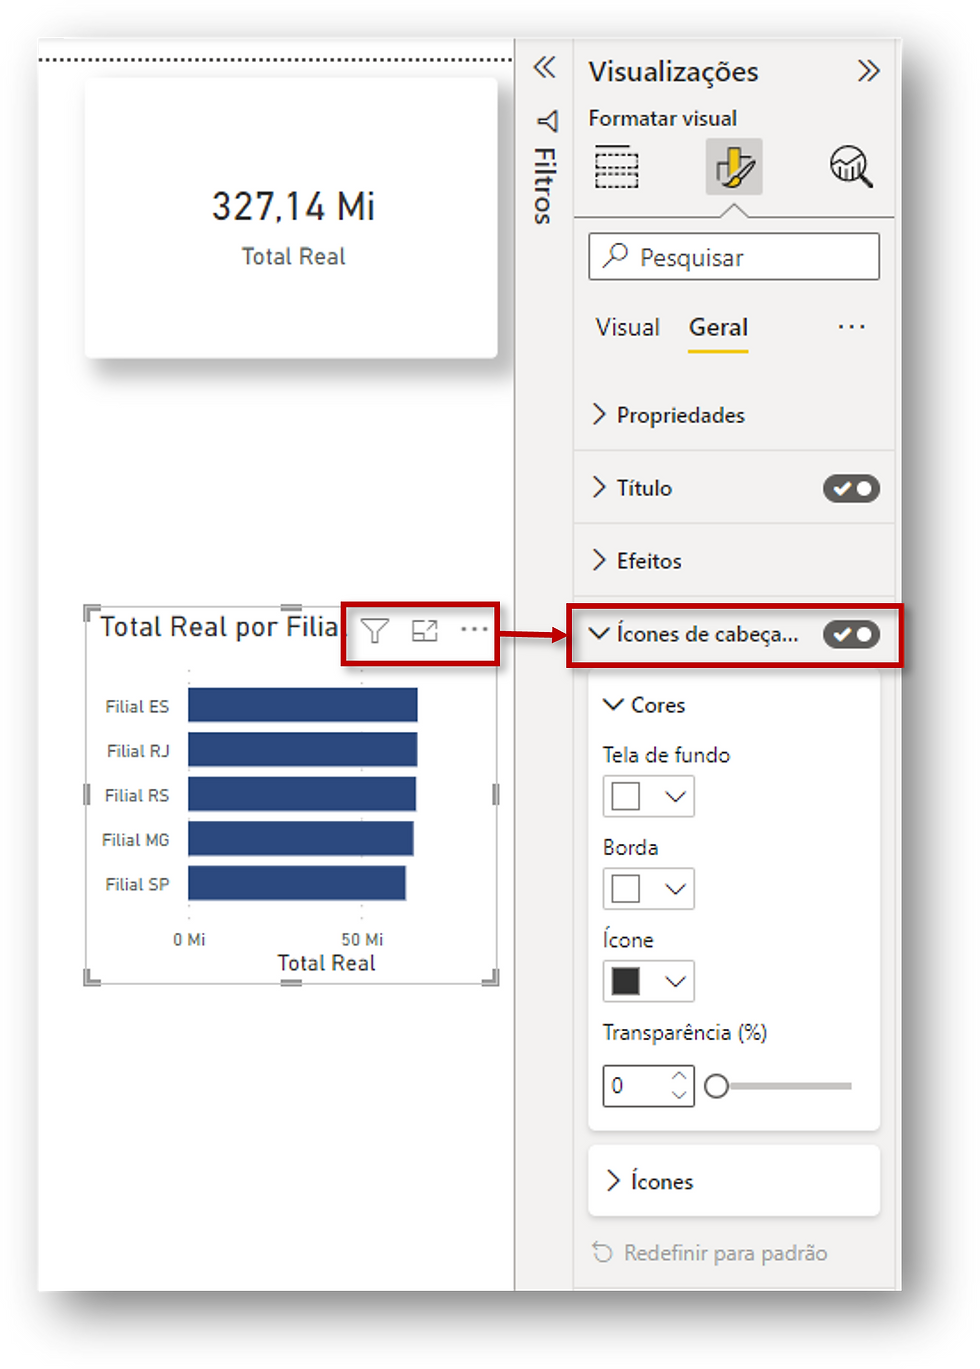Click the Focus mode icon on the chart

click(x=425, y=631)
